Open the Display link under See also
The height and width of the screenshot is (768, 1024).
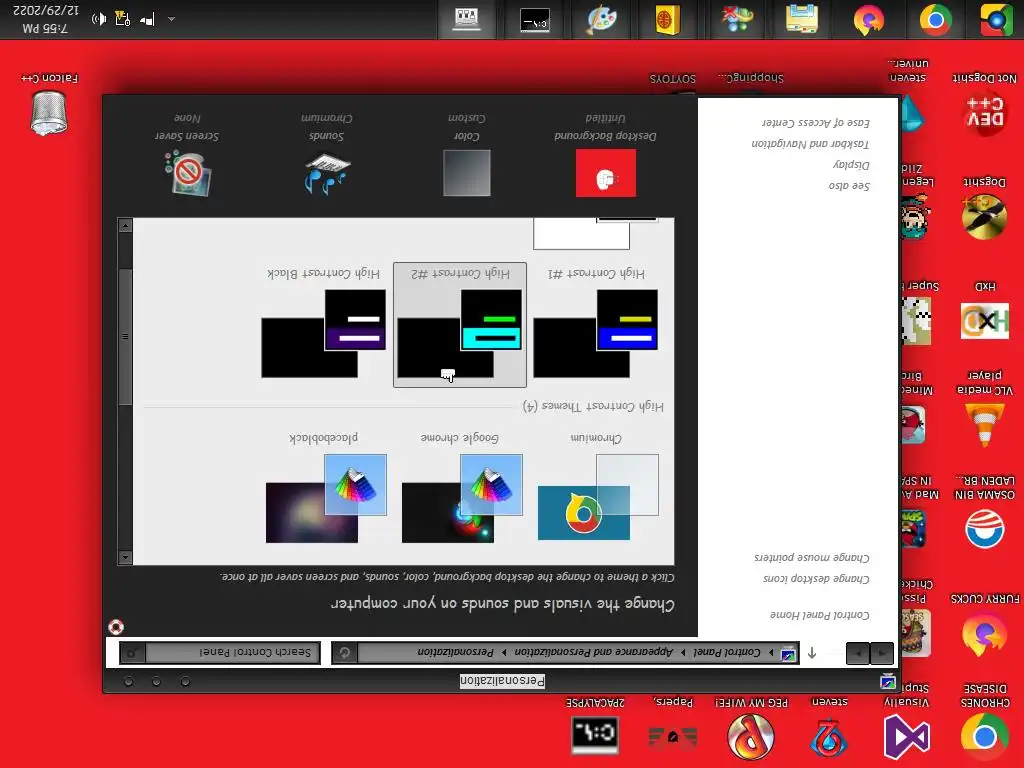pyautogui.click(x=851, y=165)
